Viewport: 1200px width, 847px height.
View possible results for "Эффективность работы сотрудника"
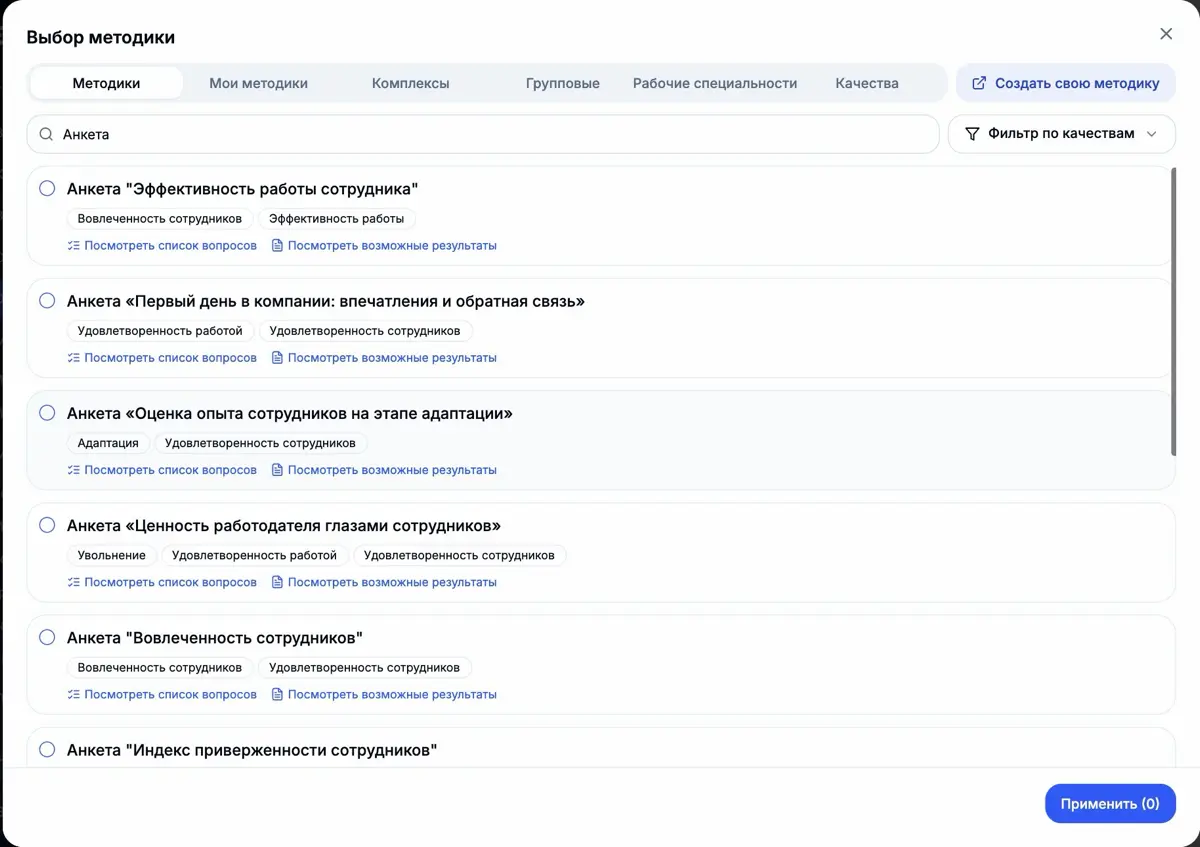(x=384, y=245)
